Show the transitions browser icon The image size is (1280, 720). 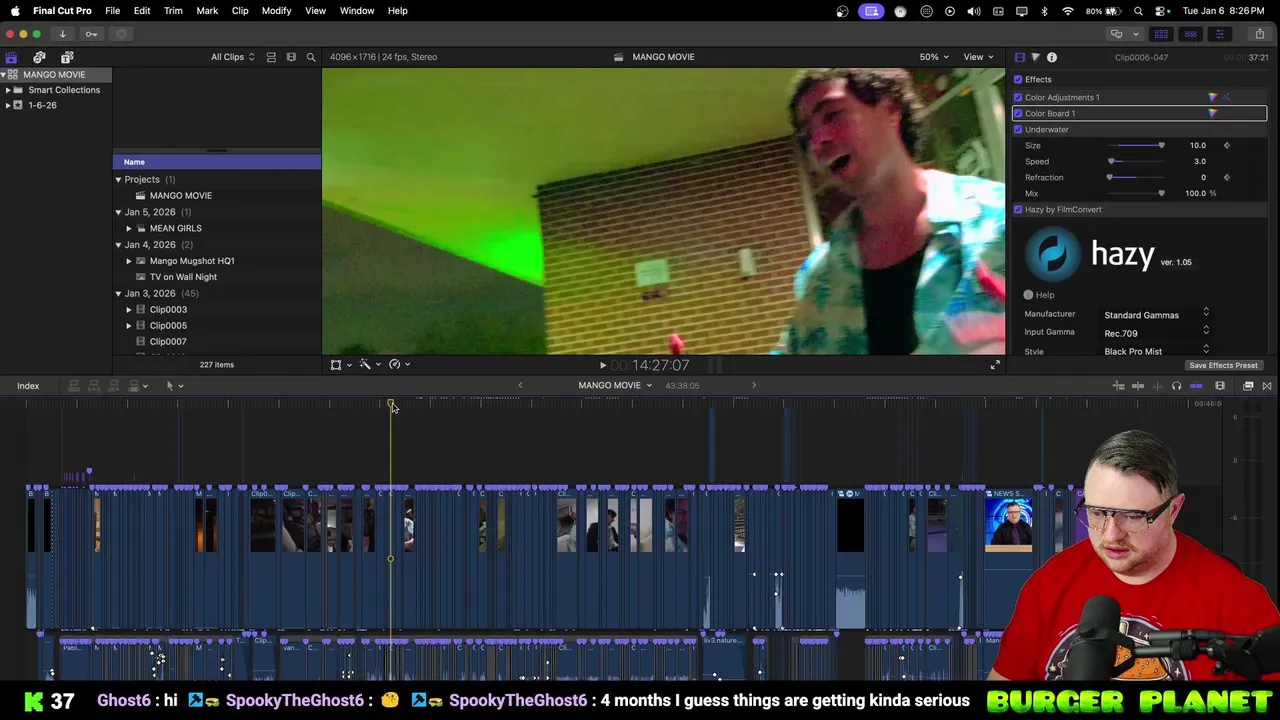click(1267, 386)
